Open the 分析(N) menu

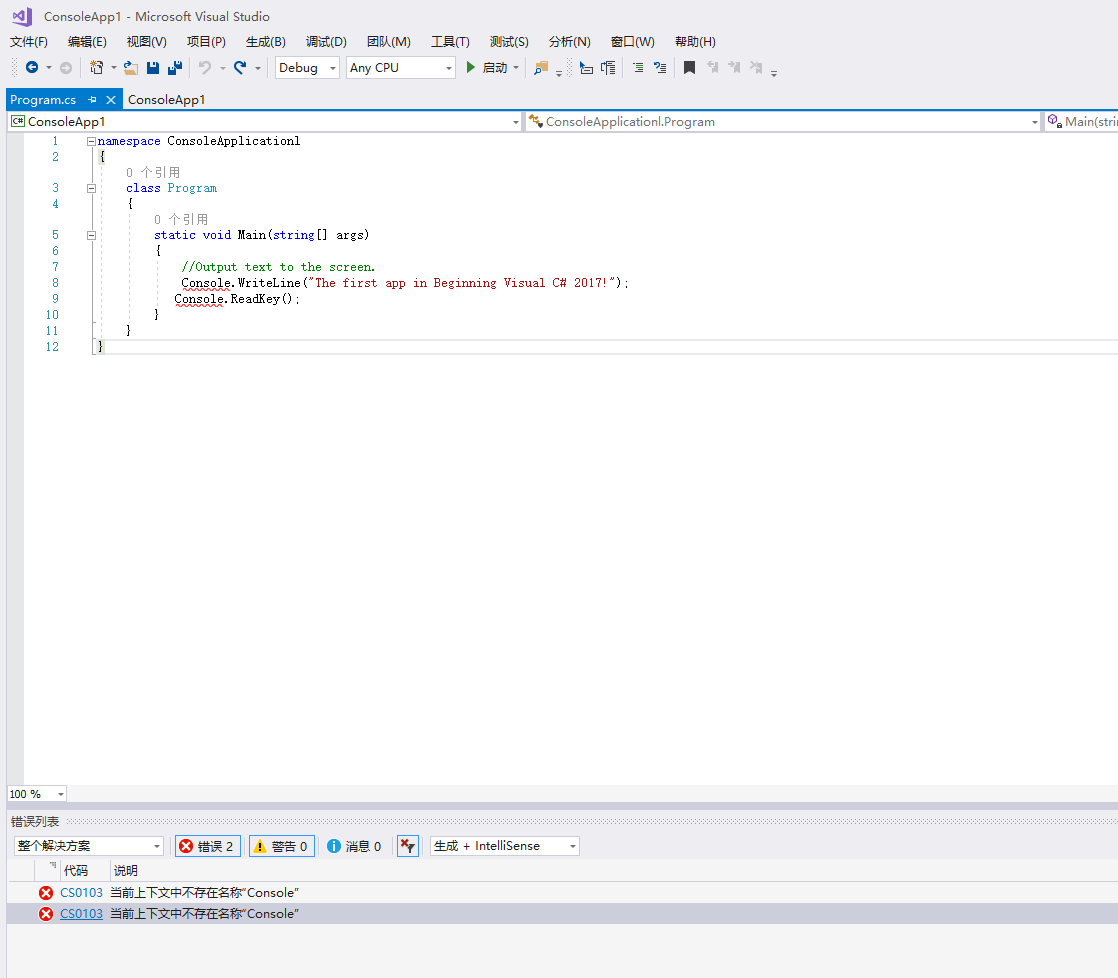pyautogui.click(x=570, y=42)
